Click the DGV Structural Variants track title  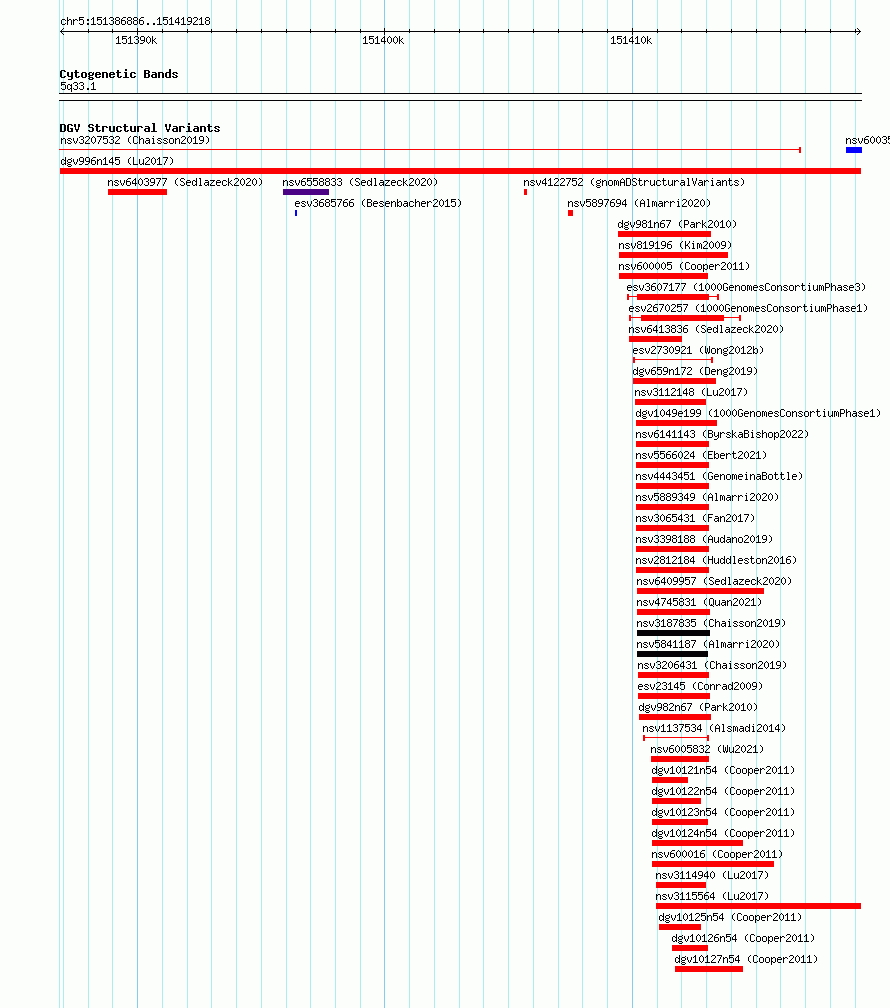(140, 129)
